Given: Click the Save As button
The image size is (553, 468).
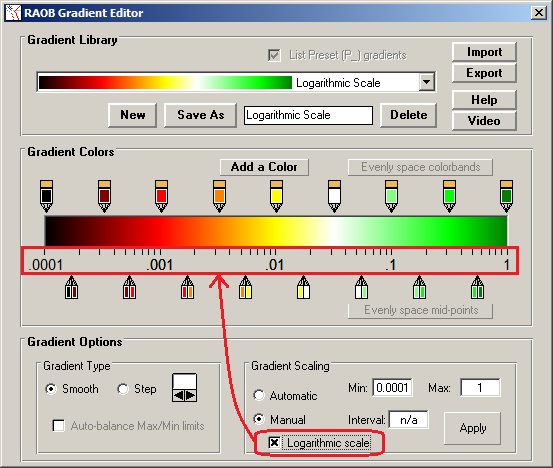Looking at the screenshot, I should click(200, 115).
